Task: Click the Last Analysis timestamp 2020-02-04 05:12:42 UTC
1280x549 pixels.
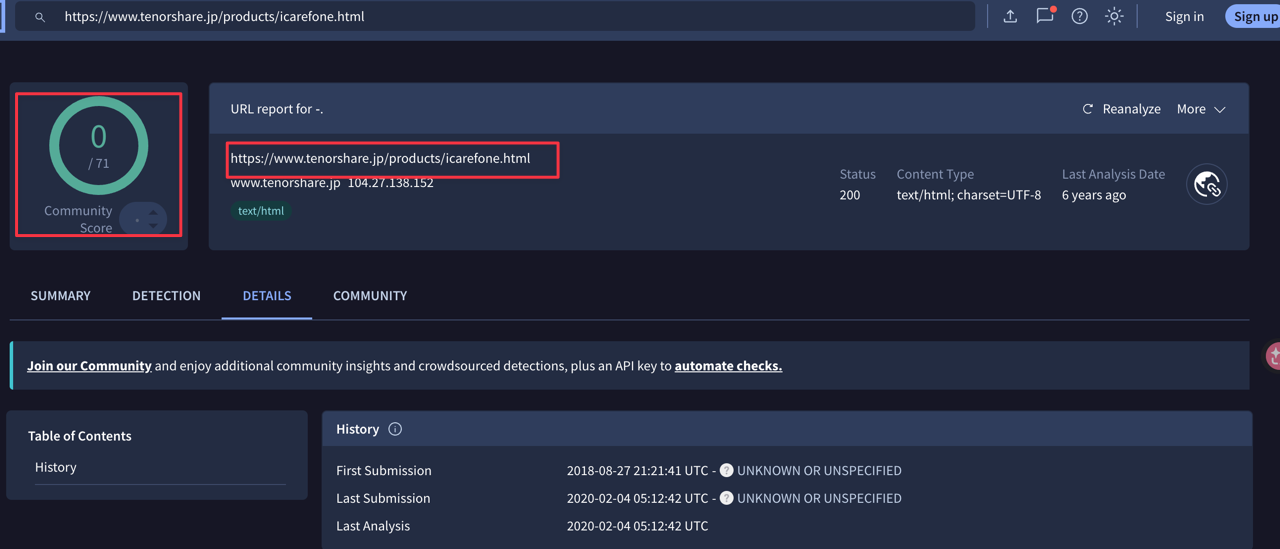Action: coord(637,526)
